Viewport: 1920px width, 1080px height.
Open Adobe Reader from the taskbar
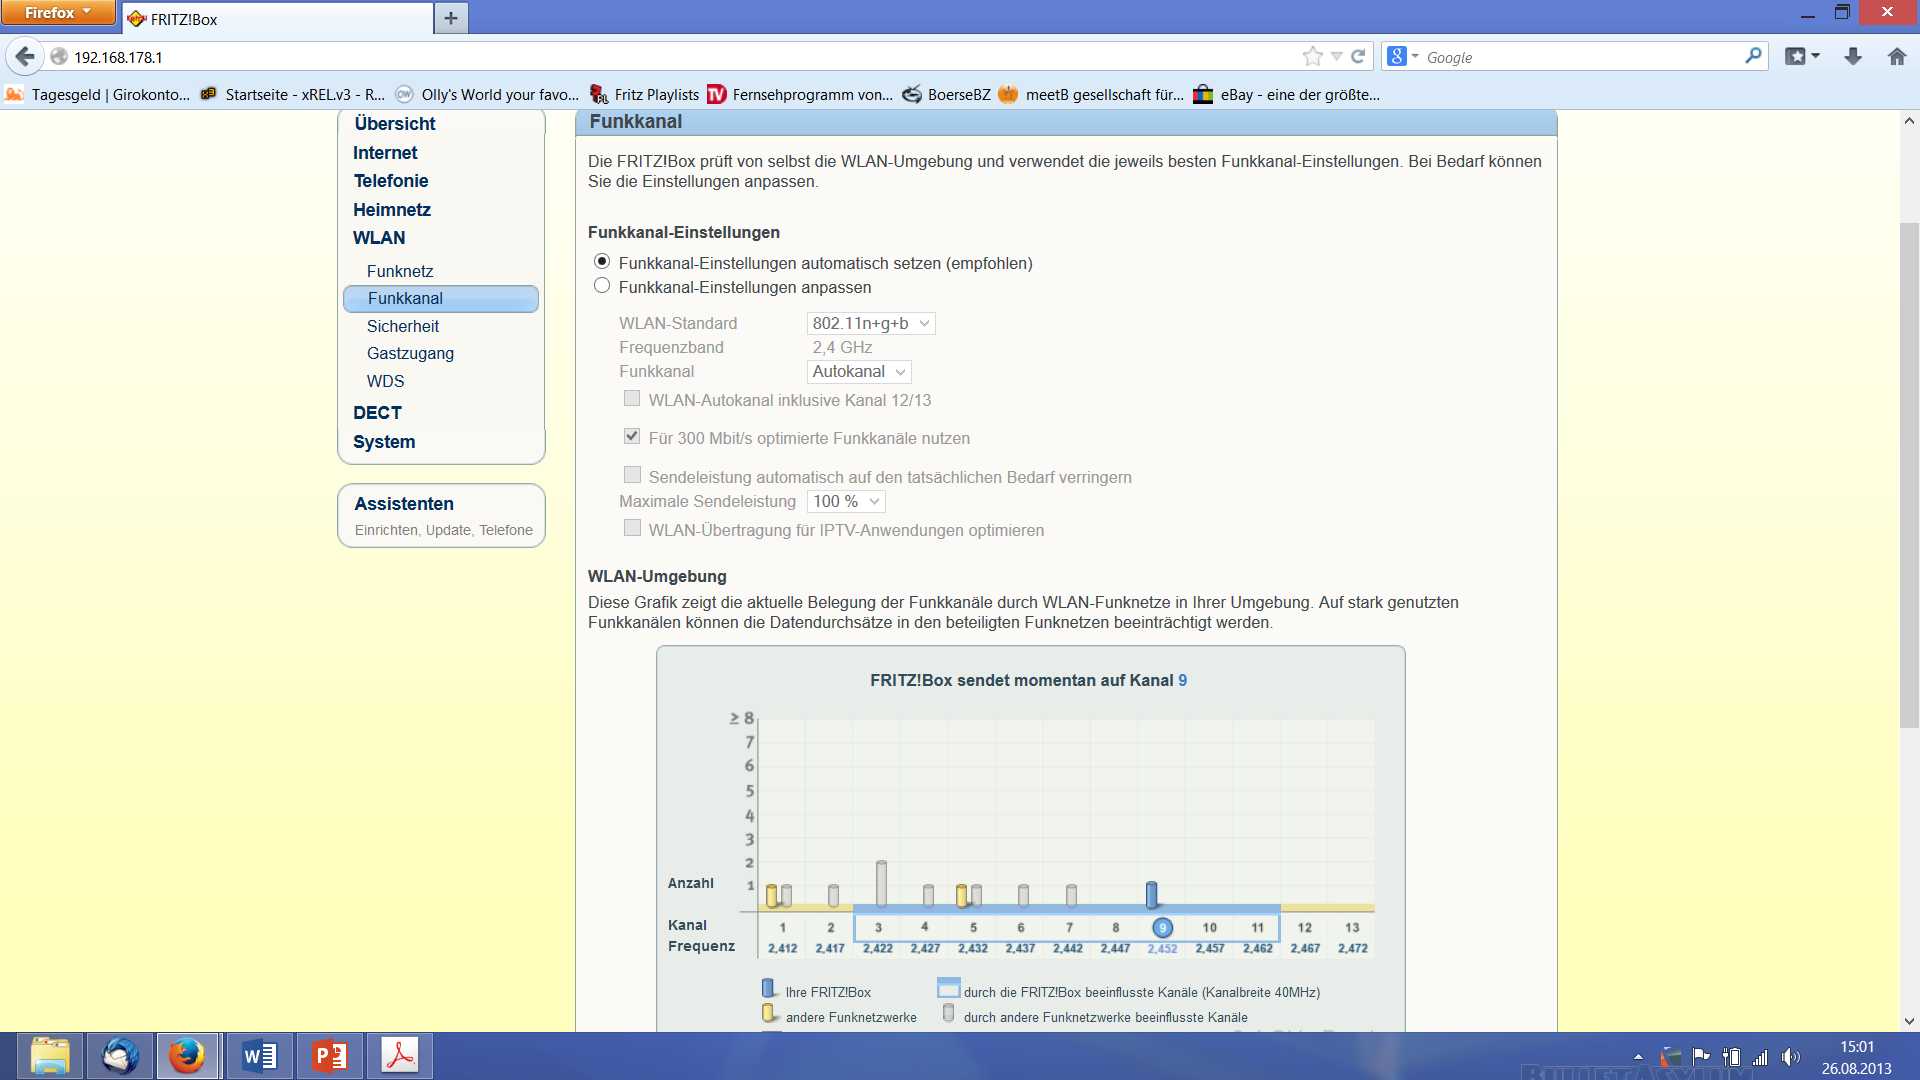400,1056
